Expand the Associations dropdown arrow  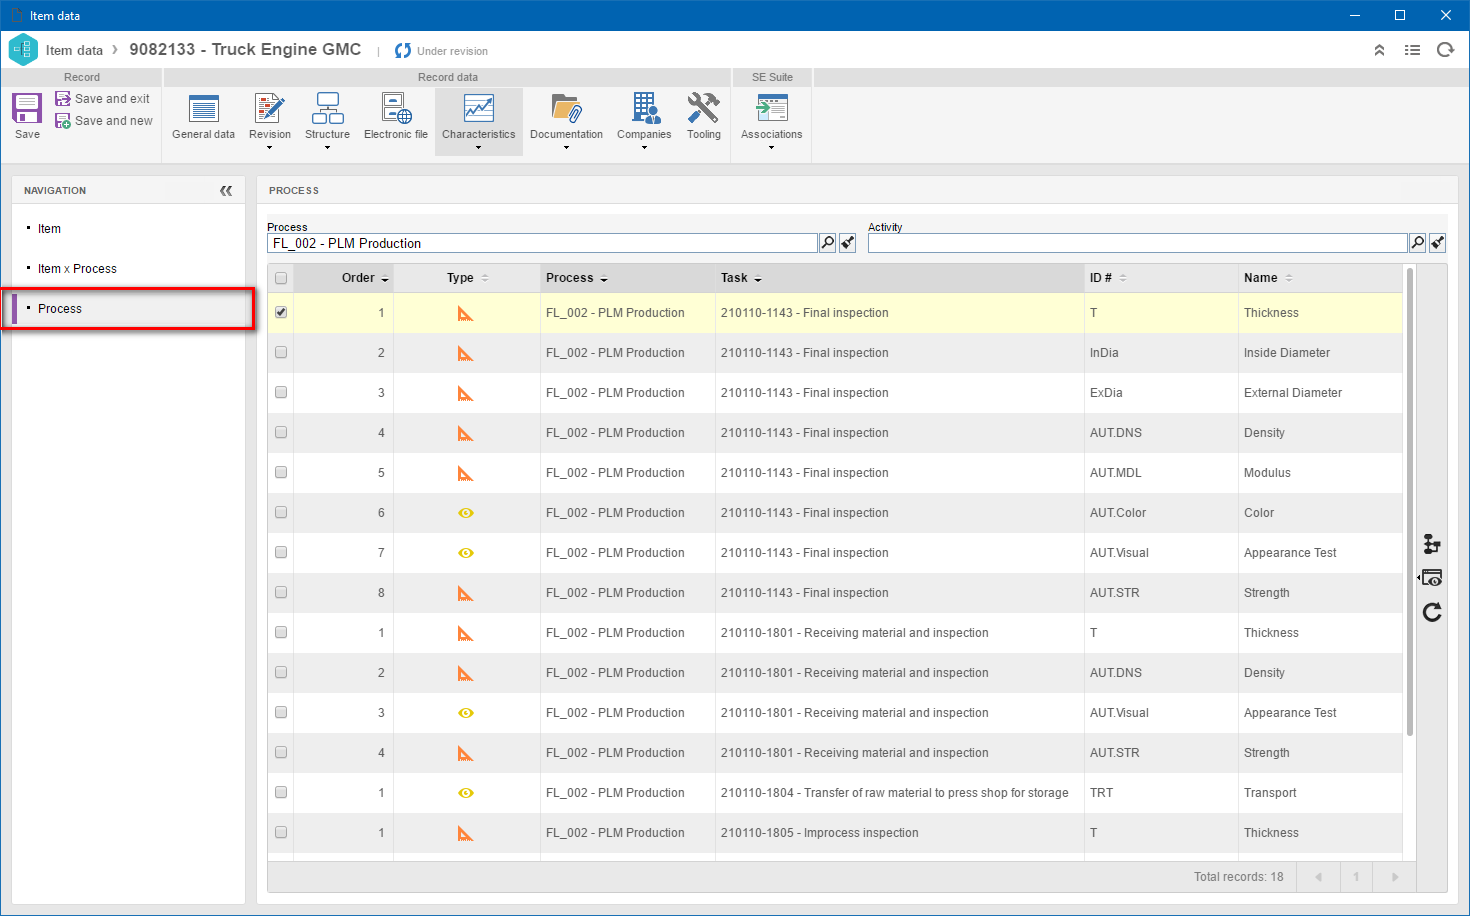tap(772, 148)
